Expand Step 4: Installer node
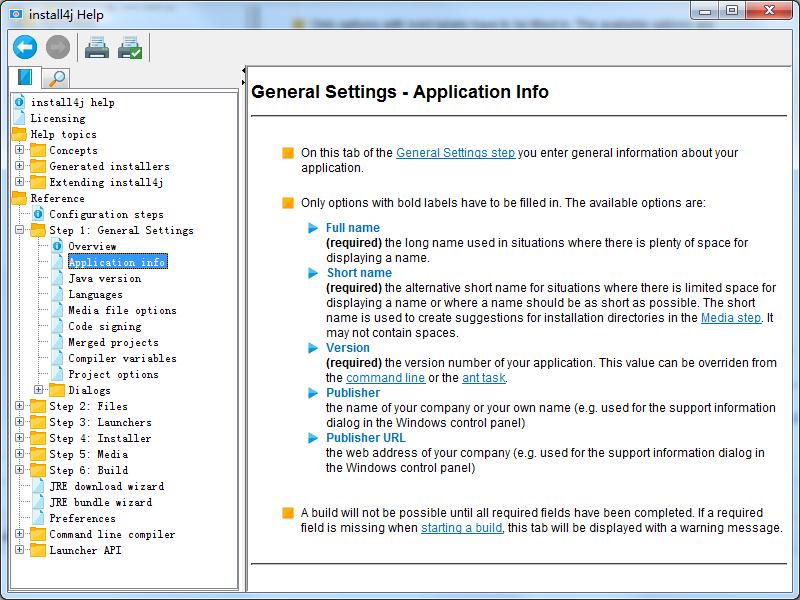Viewport: 800px width, 600px height. (19, 437)
